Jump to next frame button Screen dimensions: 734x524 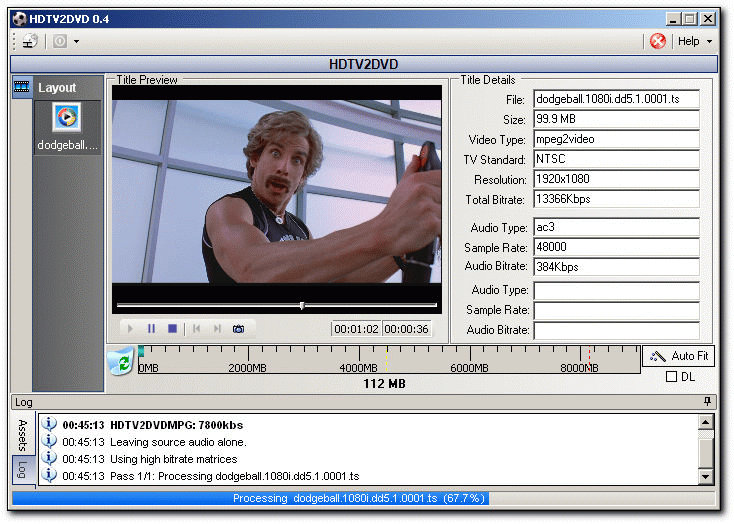point(217,329)
